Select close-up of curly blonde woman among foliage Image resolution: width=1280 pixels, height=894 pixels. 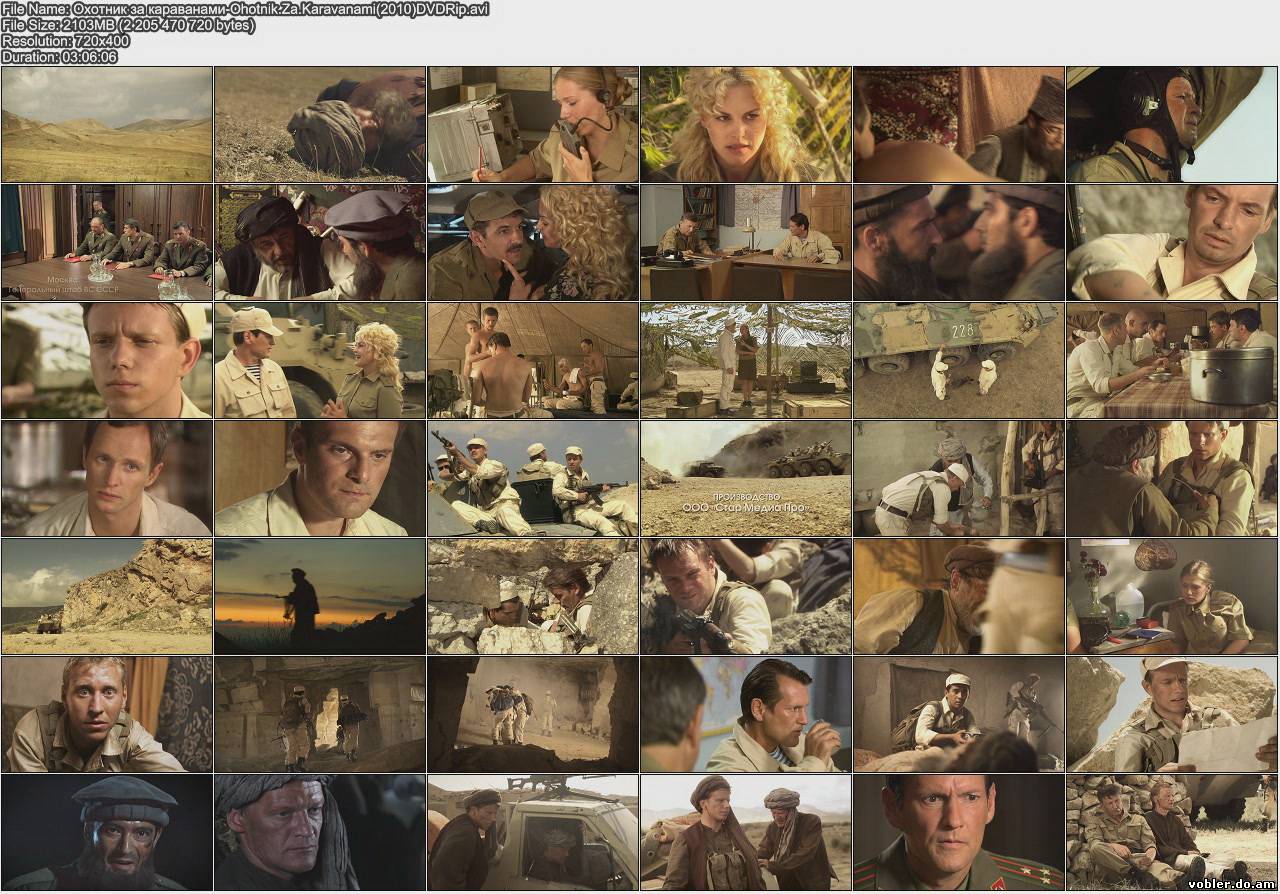pyautogui.click(x=746, y=125)
